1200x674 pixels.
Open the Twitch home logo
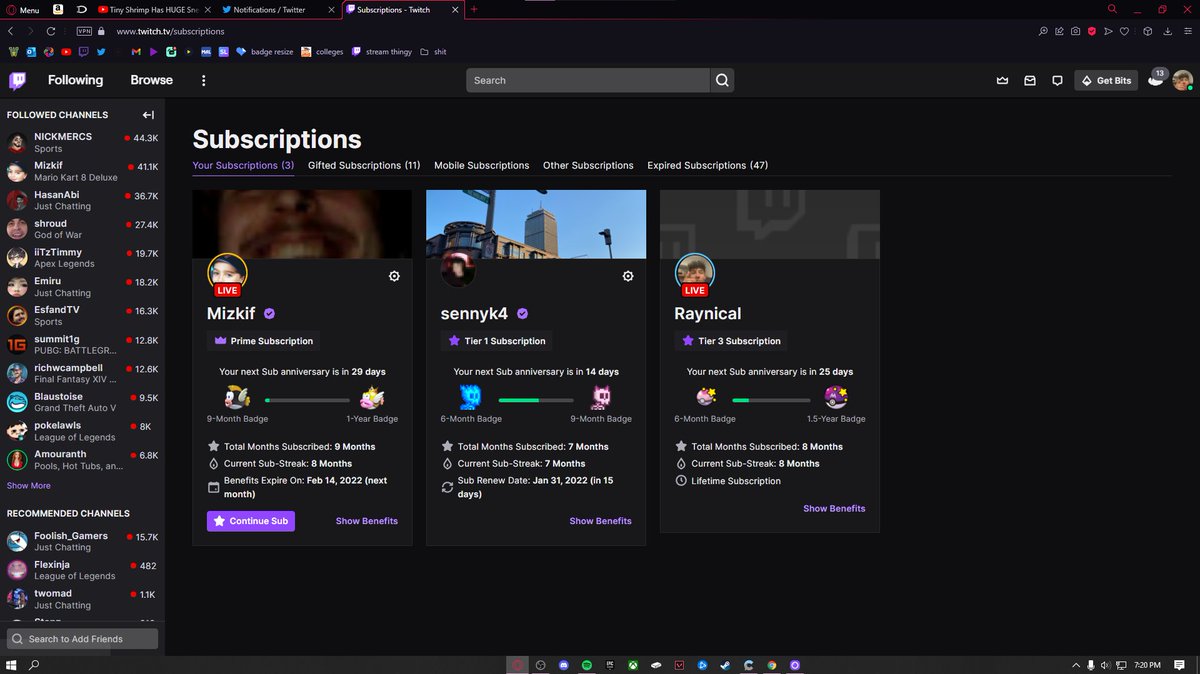17,81
